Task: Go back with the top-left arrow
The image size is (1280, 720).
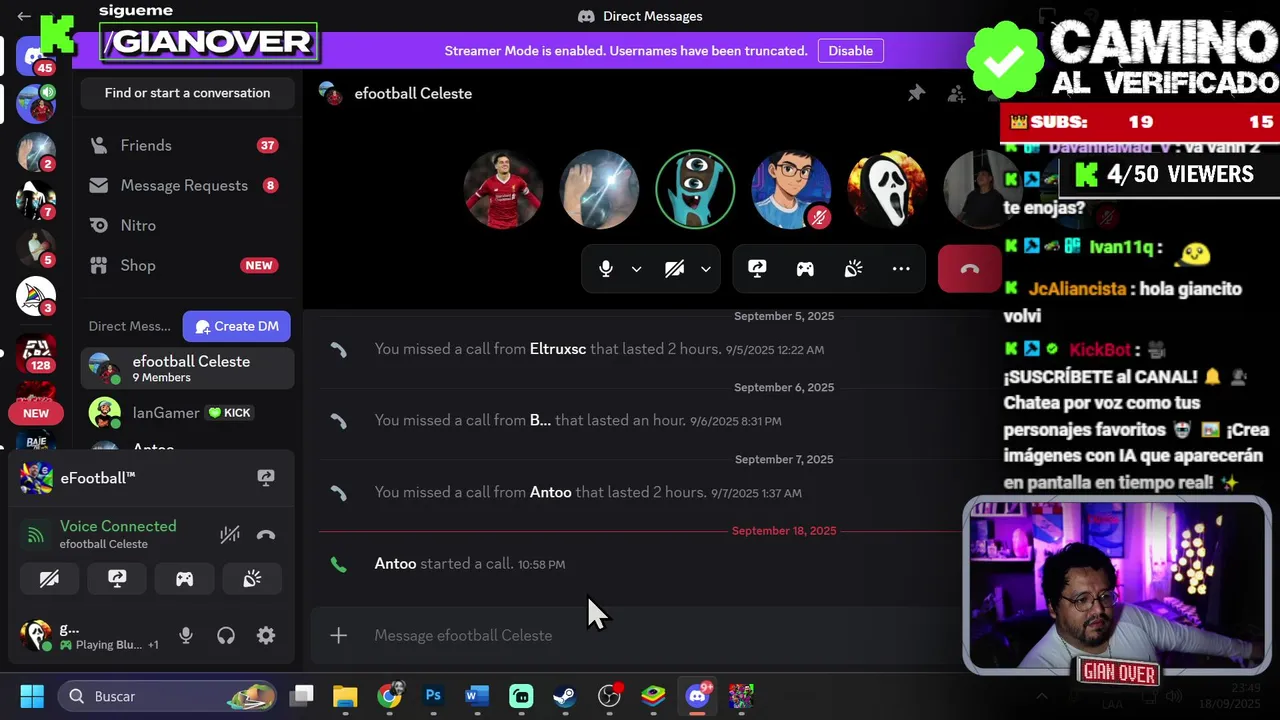Action: 24,16
